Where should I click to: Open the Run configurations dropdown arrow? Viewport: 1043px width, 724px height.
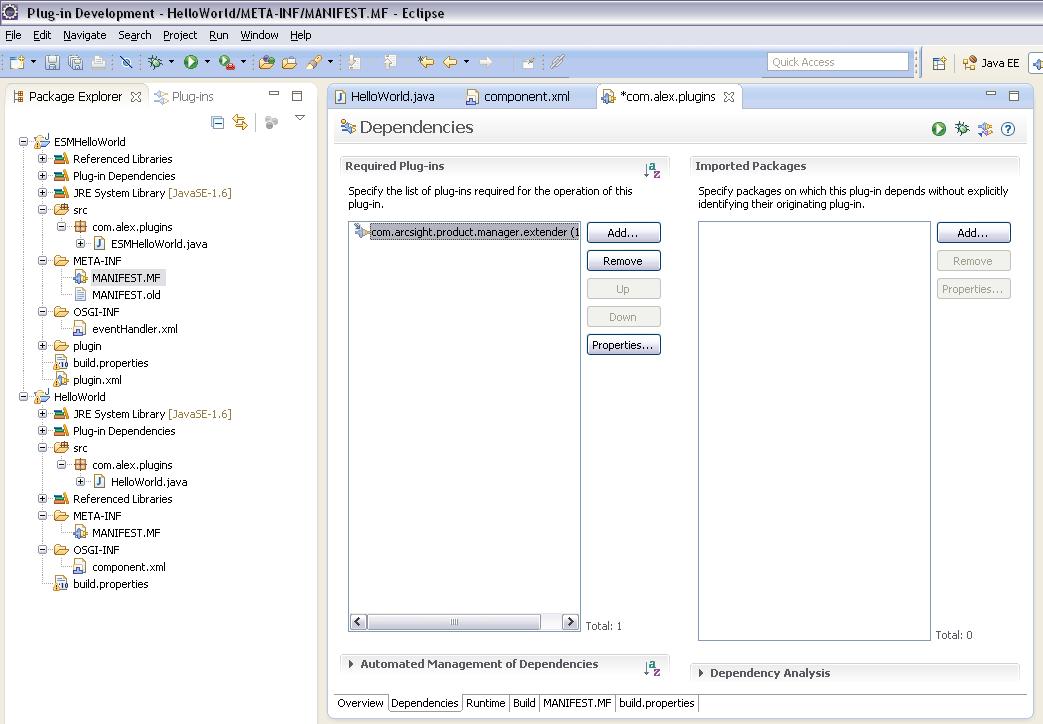pos(207,62)
